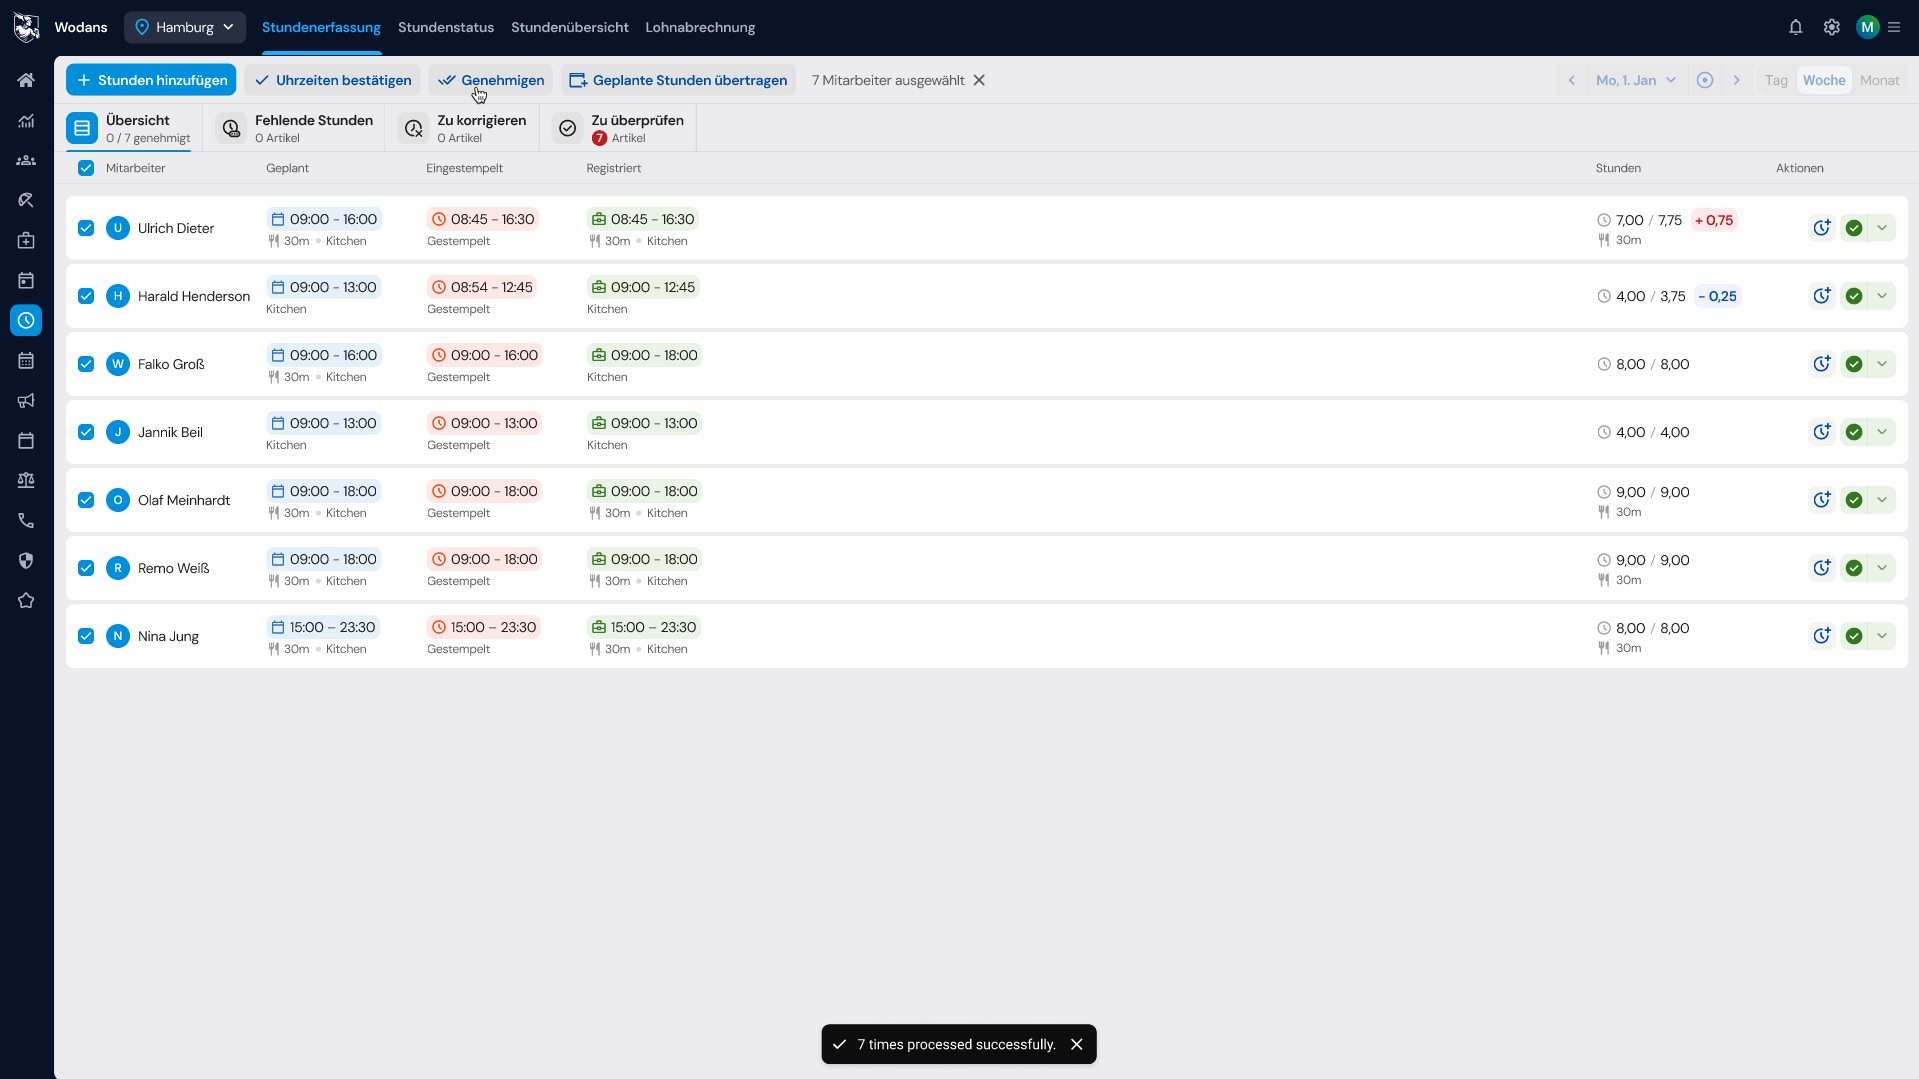The height and width of the screenshot is (1079, 1919).
Task: Open the phone sidebar icon
Action: click(x=26, y=520)
